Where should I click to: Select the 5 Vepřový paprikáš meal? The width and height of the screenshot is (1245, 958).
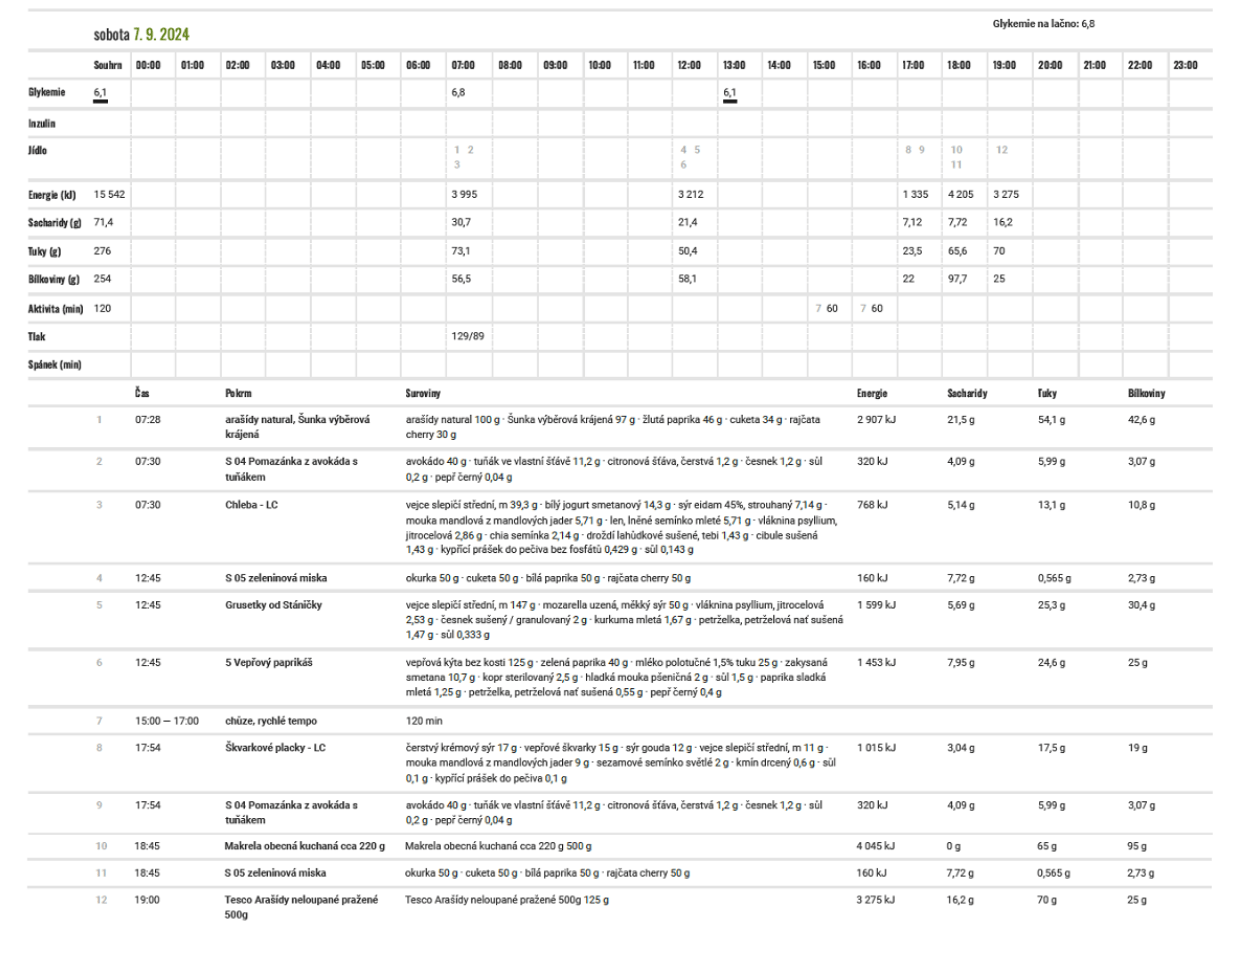[268, 662]
